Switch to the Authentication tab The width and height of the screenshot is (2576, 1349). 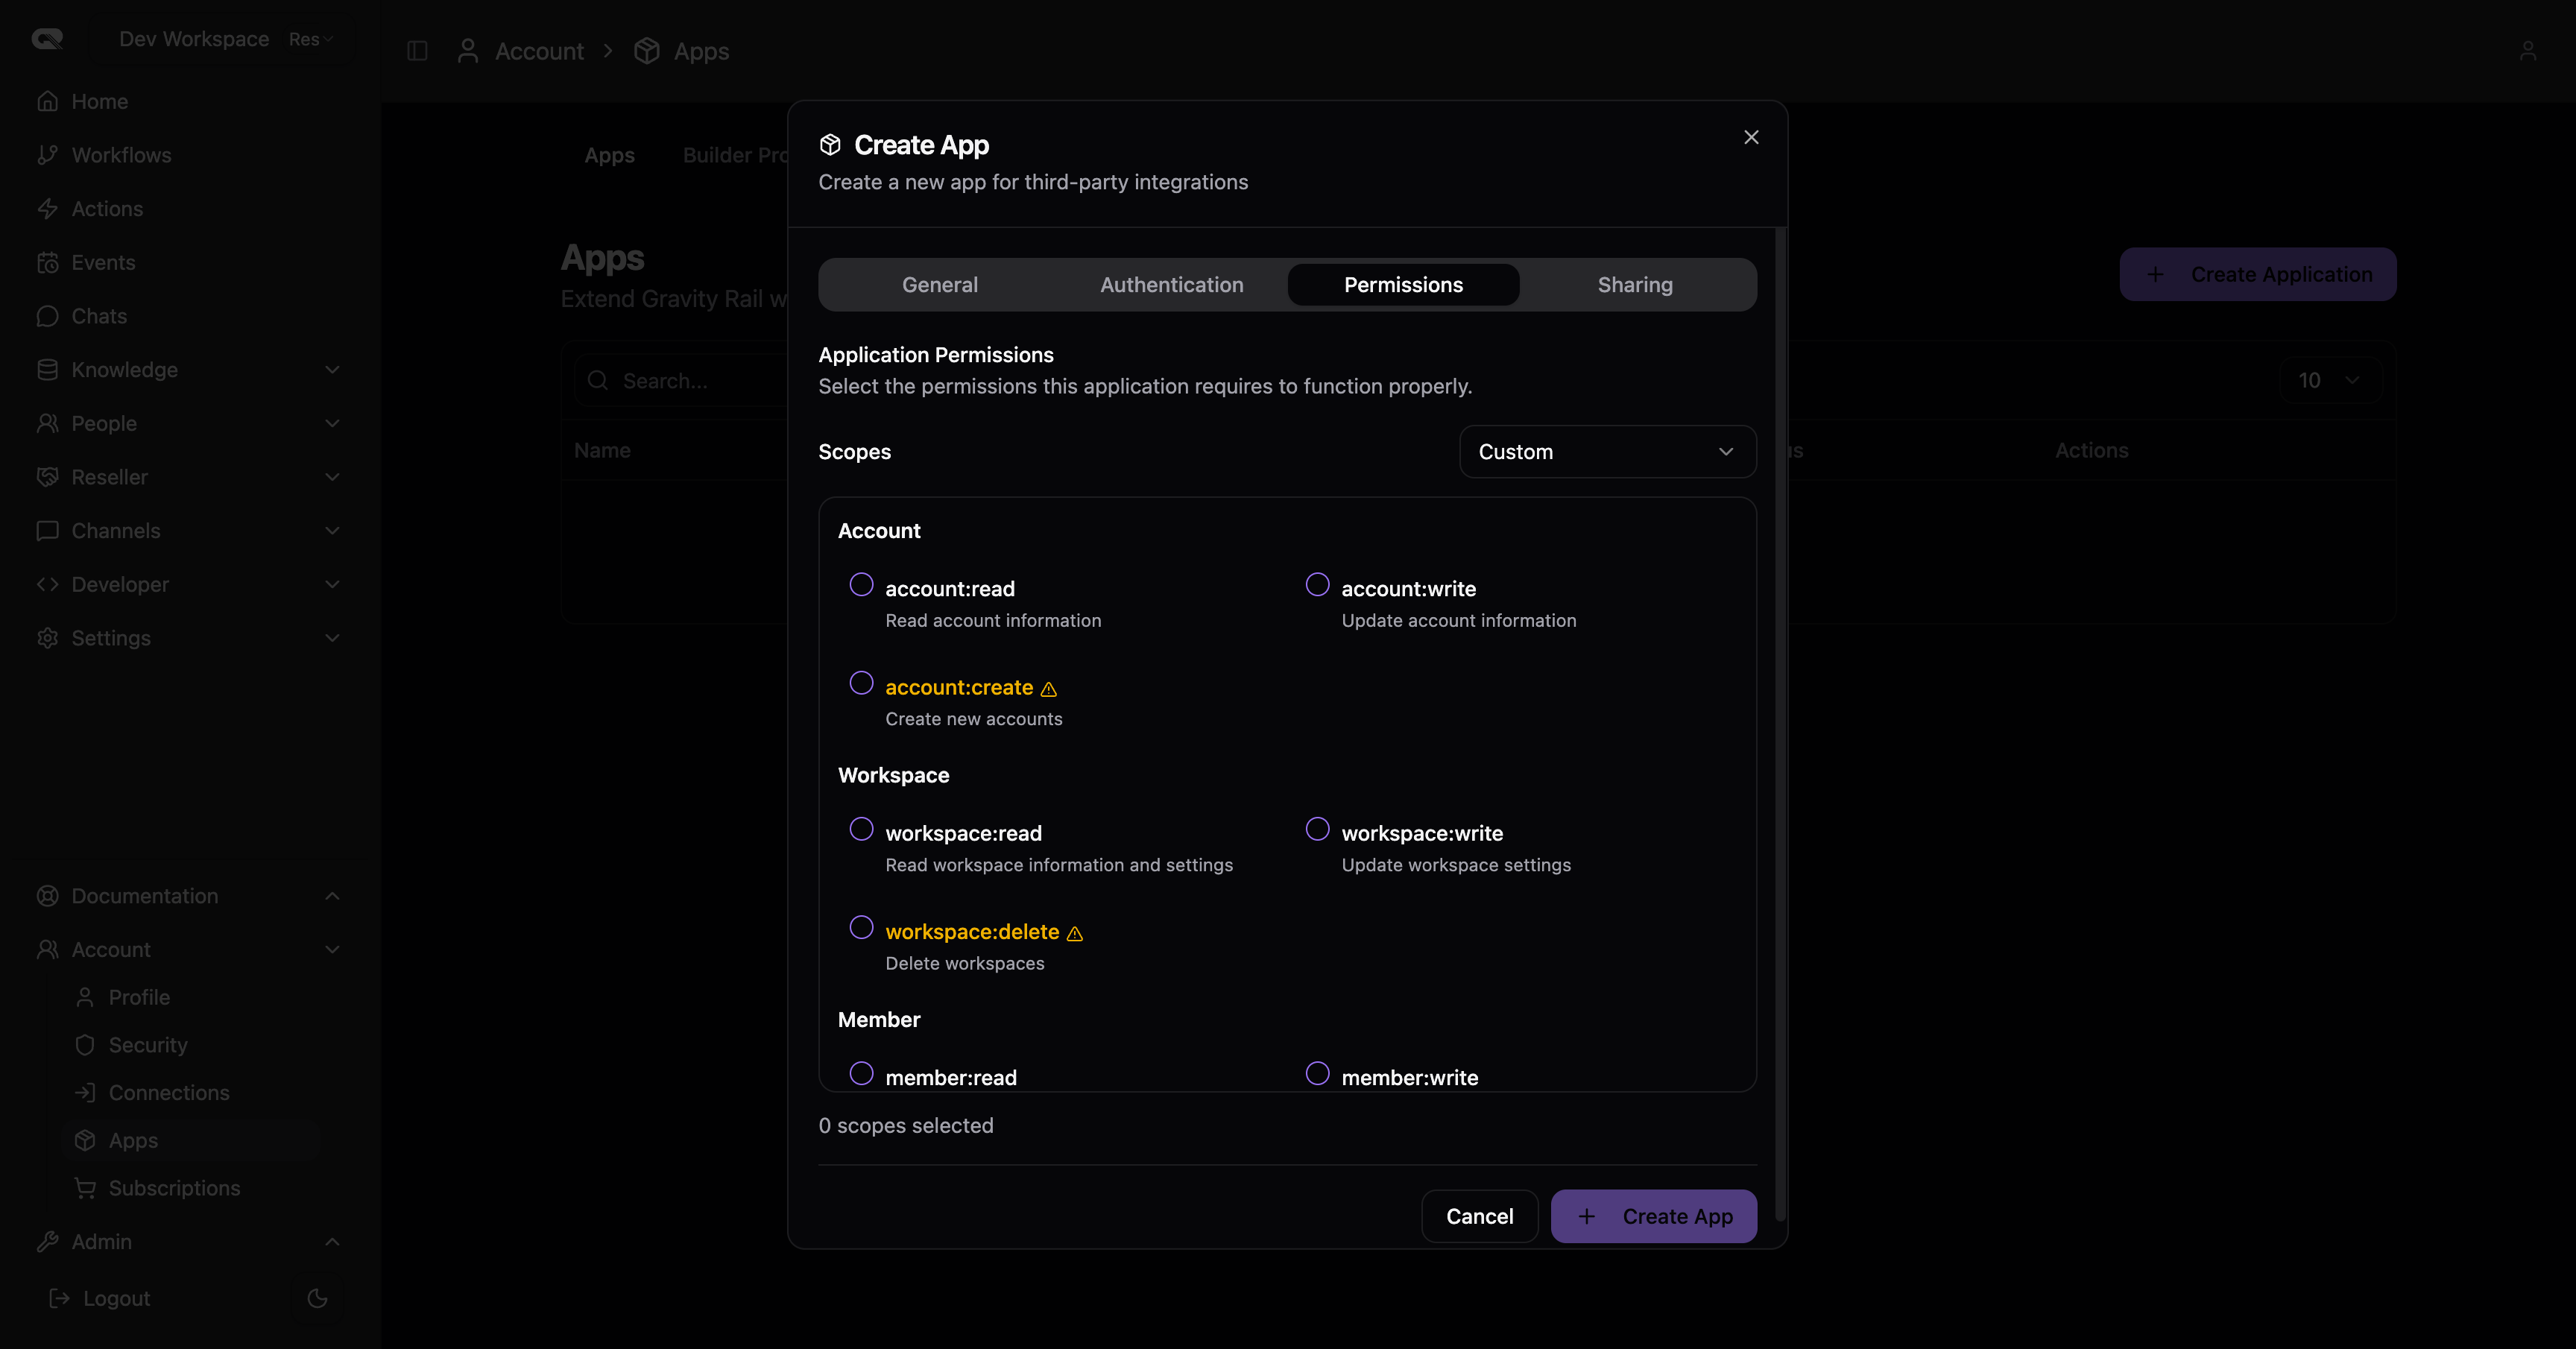(1171, 285)
